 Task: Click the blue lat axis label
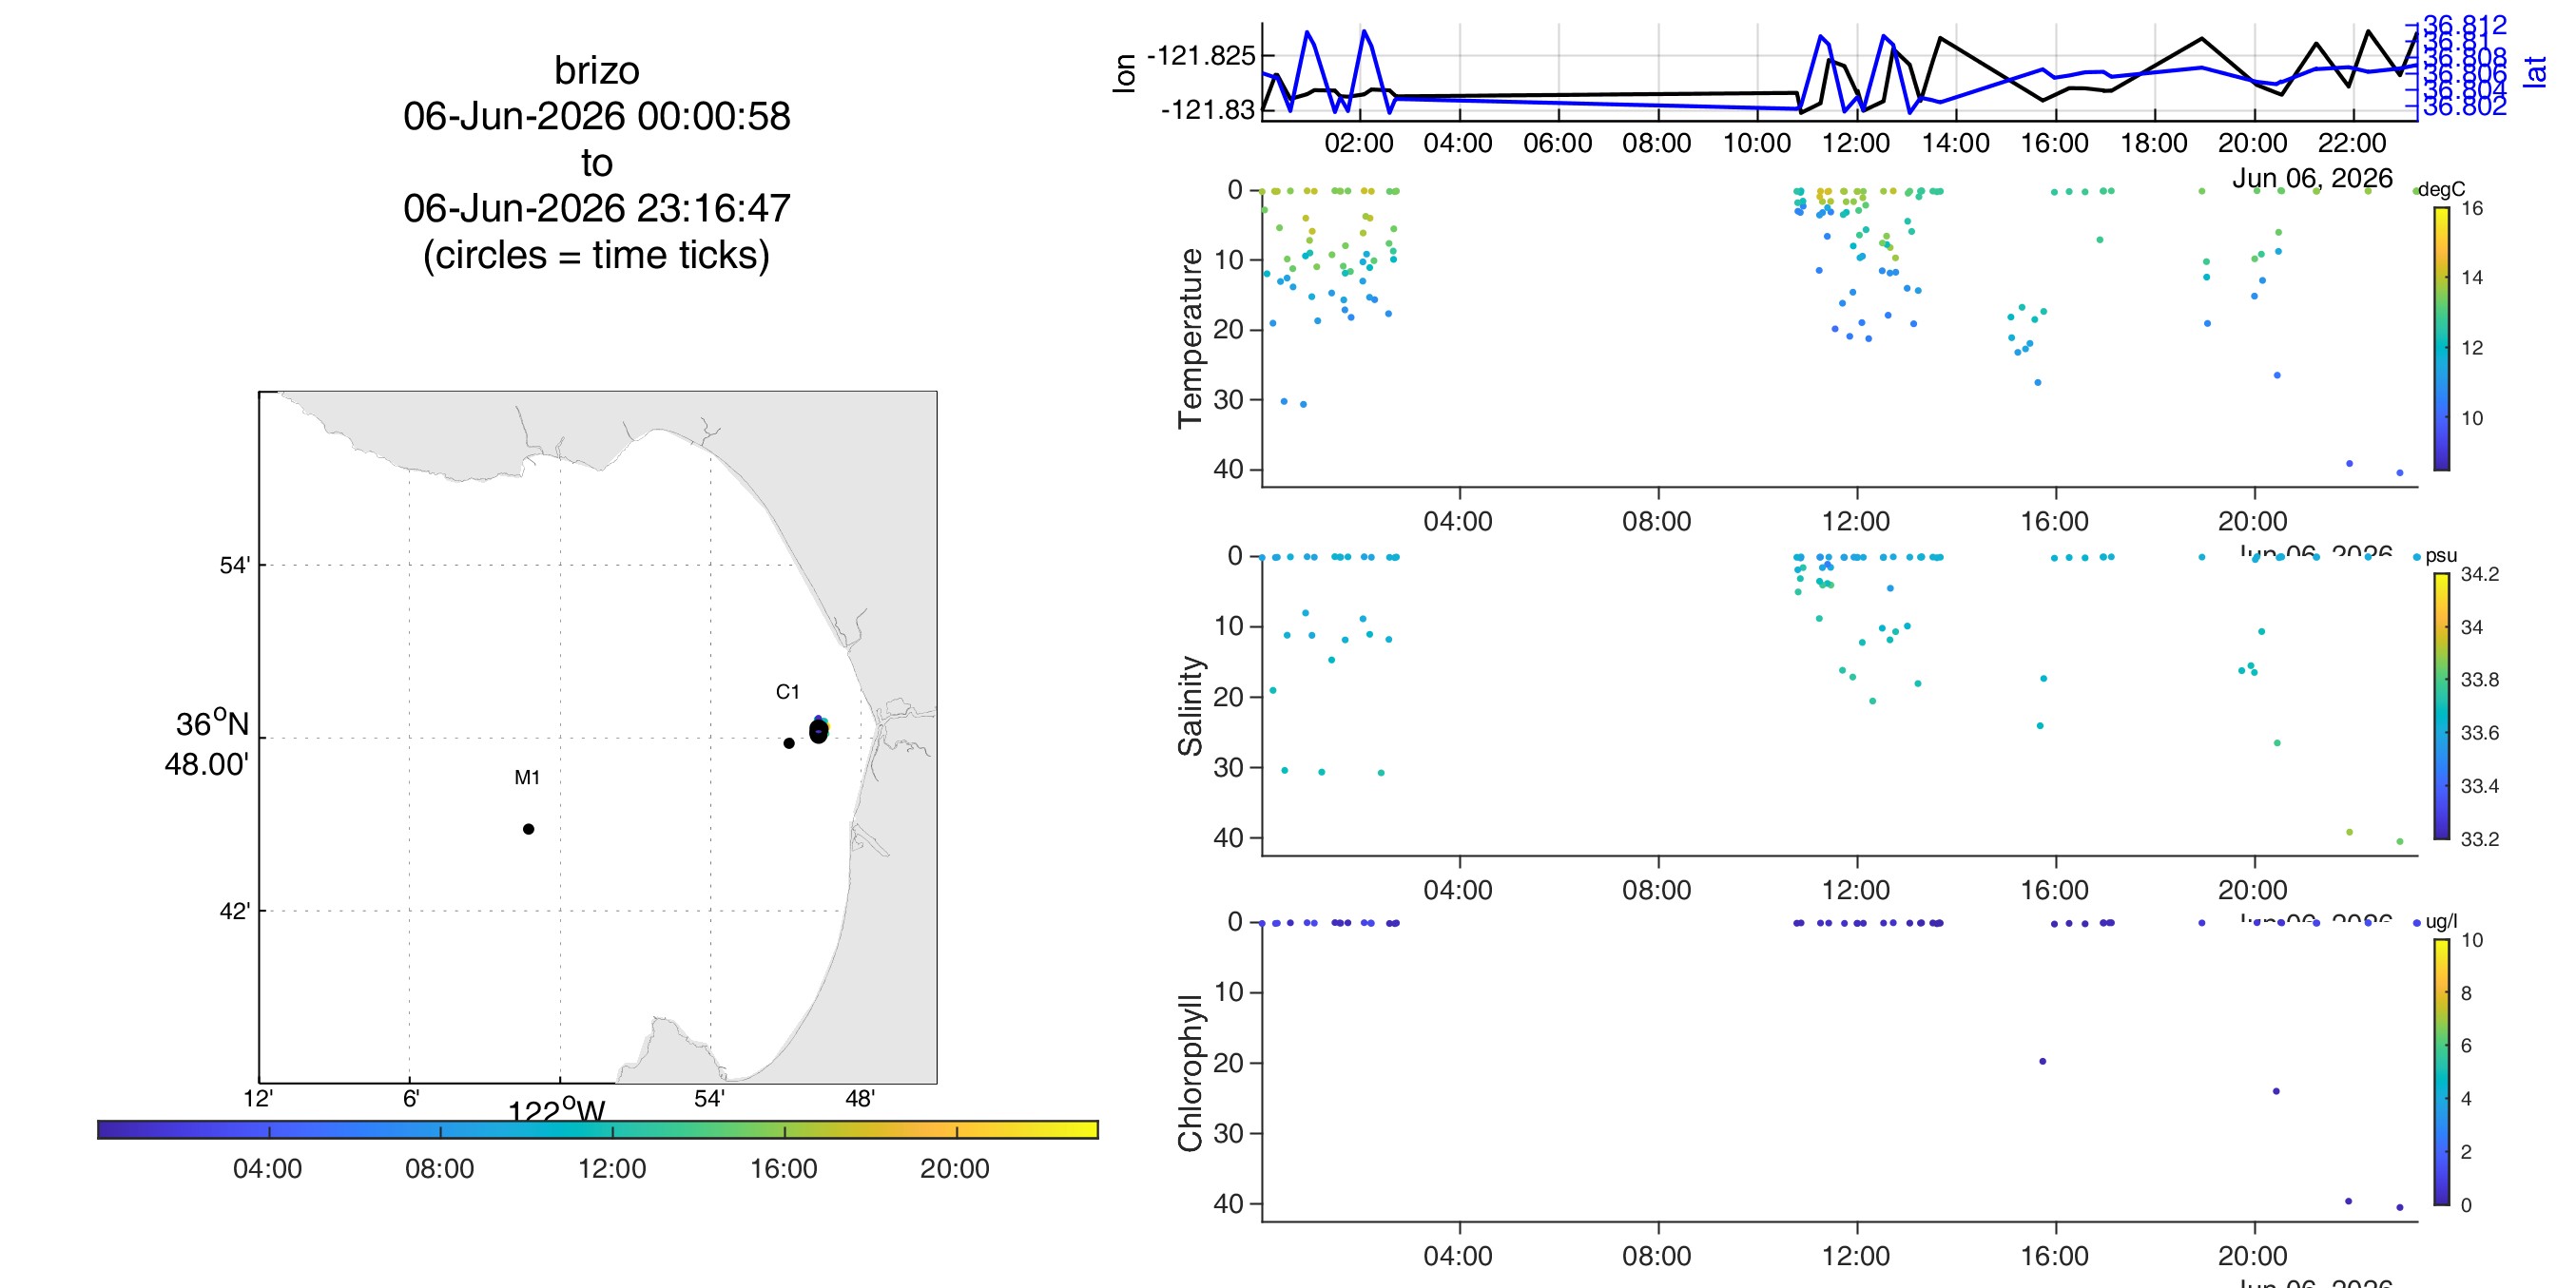tap(2534, 71)
